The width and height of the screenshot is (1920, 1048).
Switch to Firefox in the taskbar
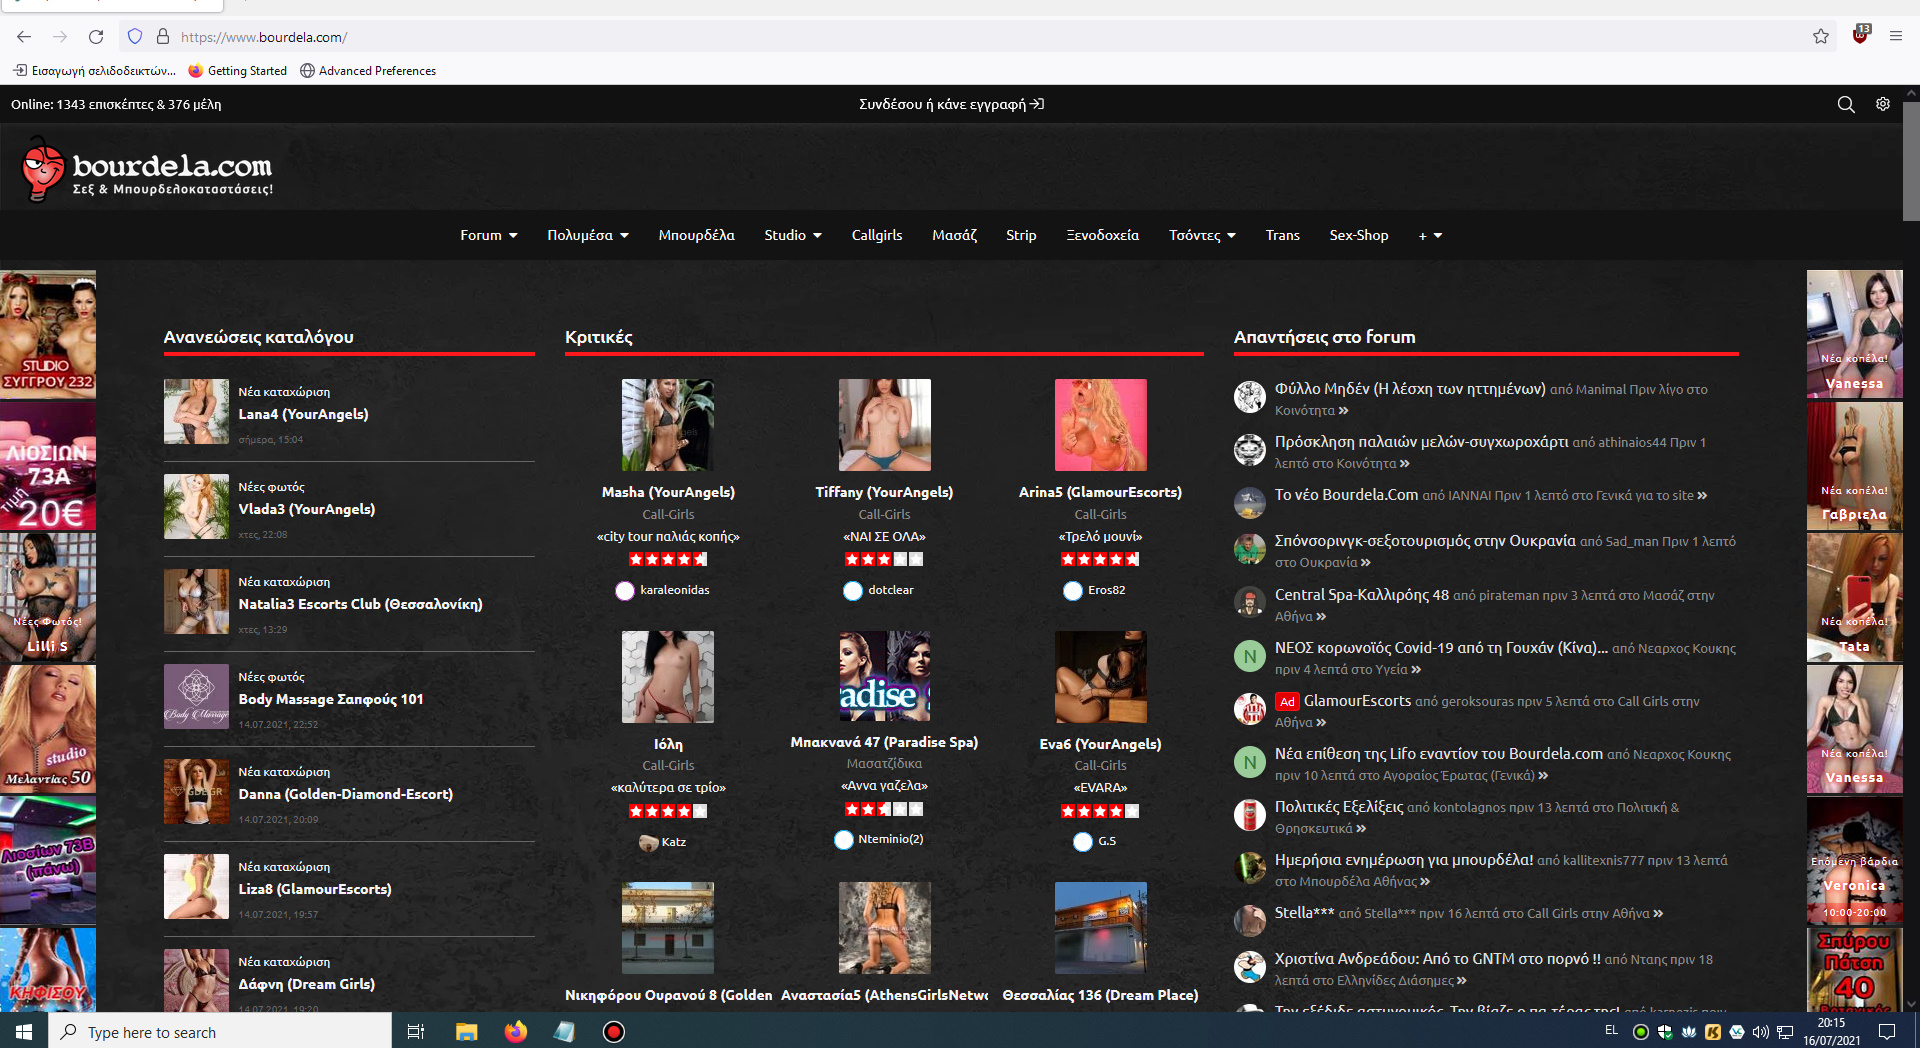[x=516, y=1031]
